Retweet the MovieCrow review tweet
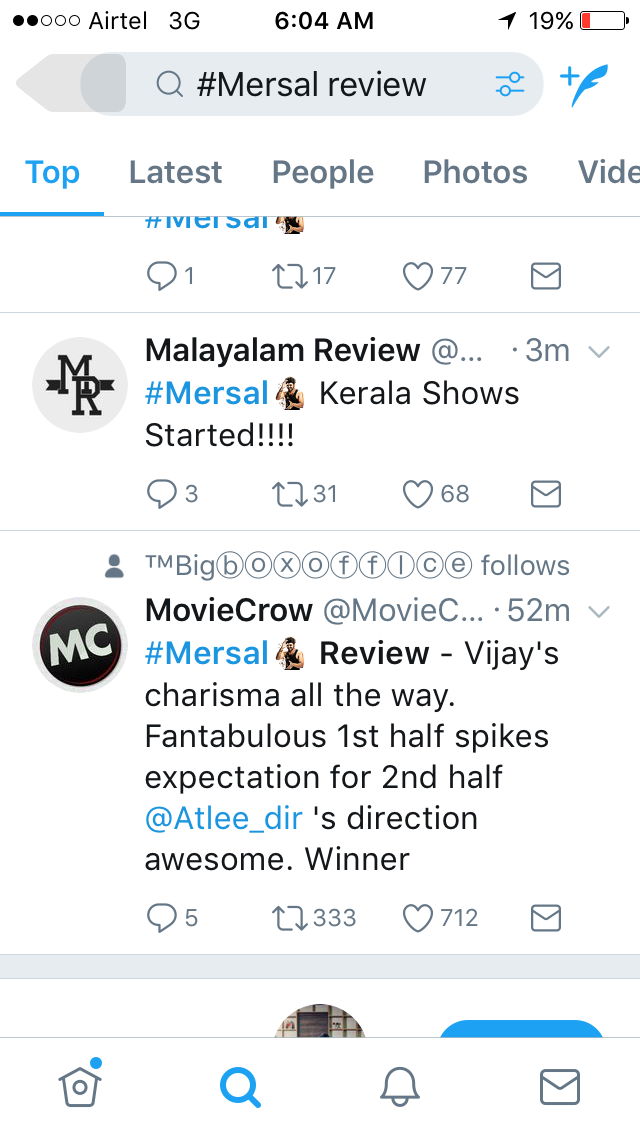The height and width of the screenshot is (1136, 640). click(x=289, y=918)
